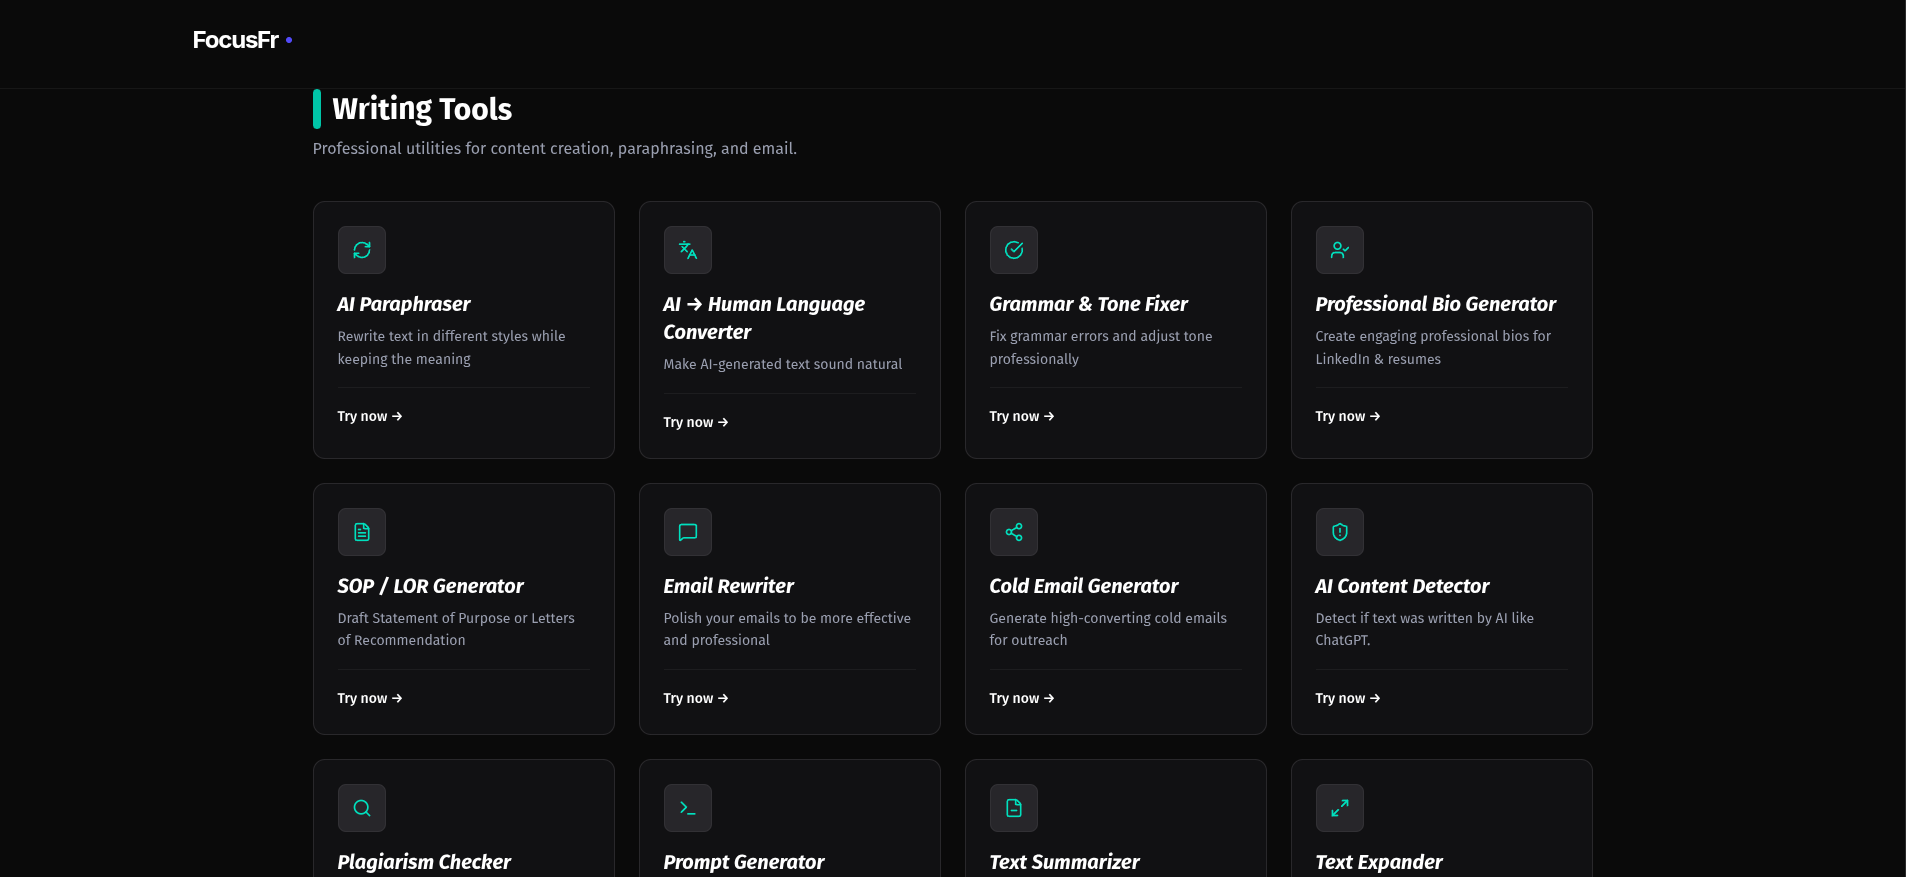
Task: Click the Writing Tools section heading
Action: [x=422, y=109]
